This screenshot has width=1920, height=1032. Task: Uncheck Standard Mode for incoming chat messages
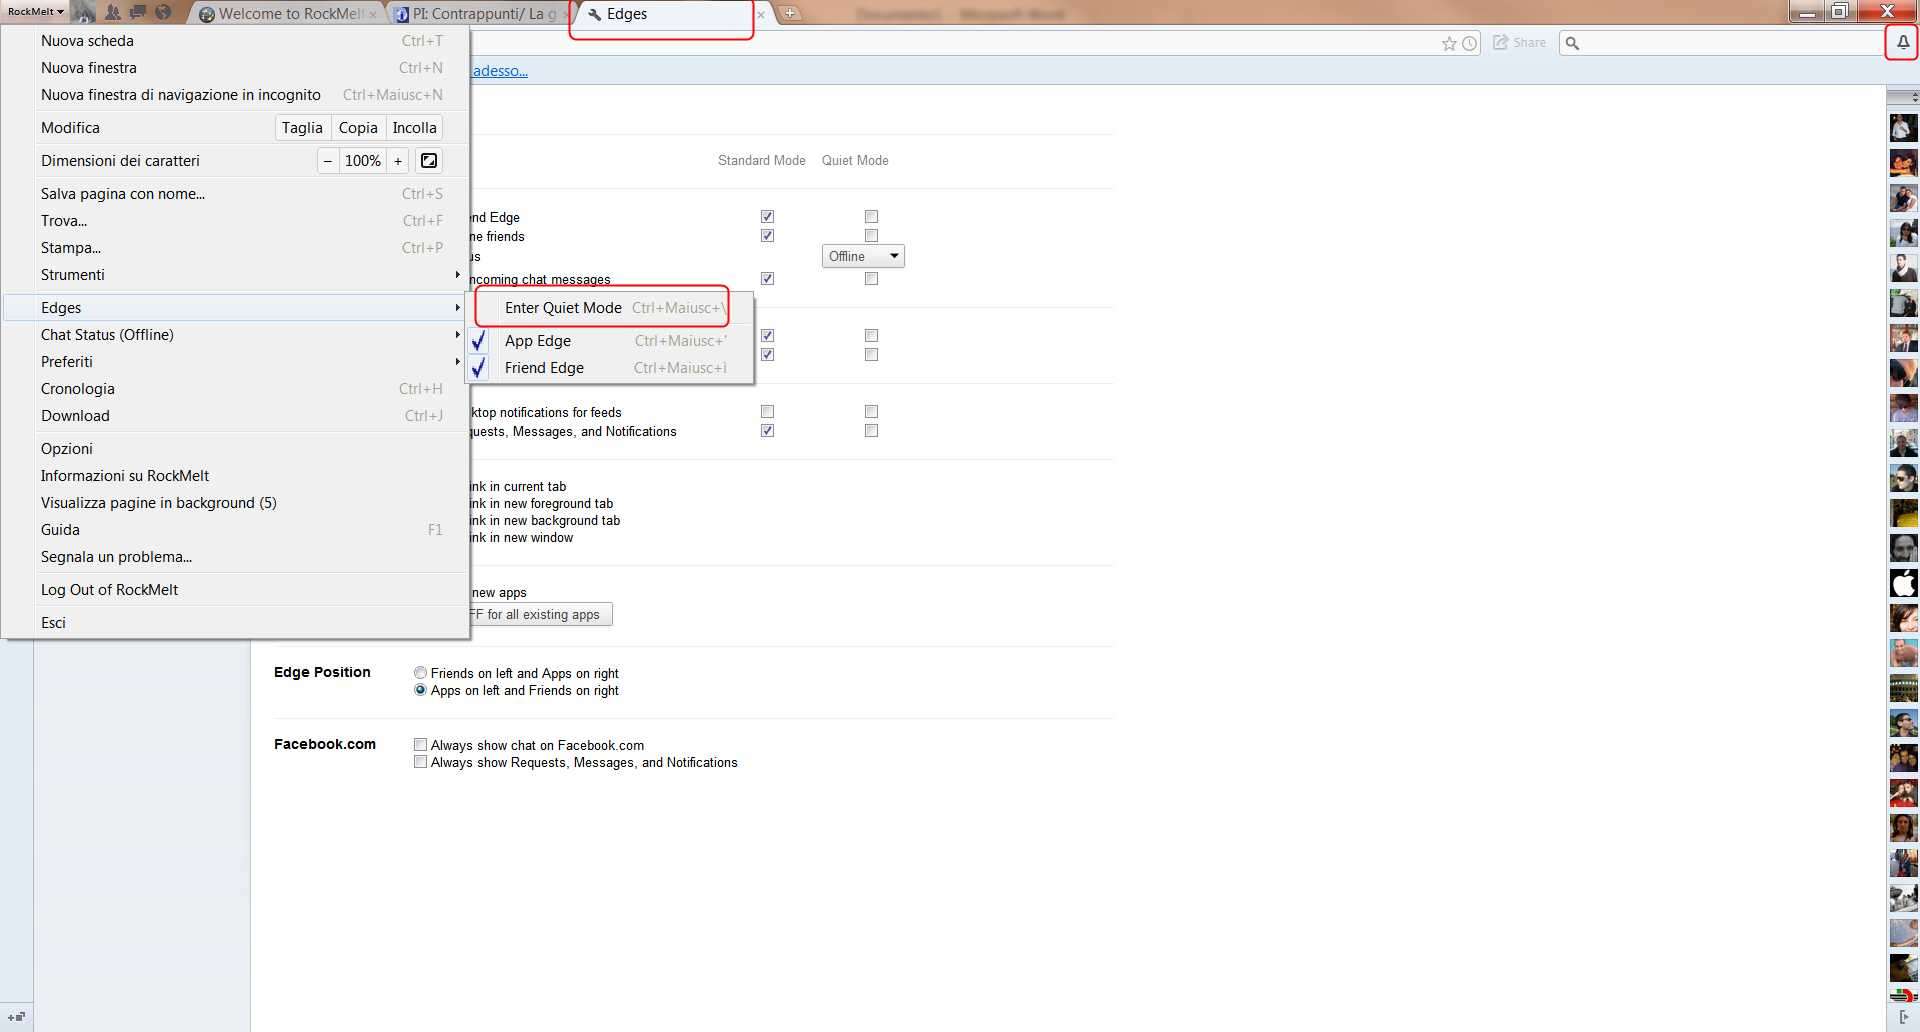(x=767, y=279)
